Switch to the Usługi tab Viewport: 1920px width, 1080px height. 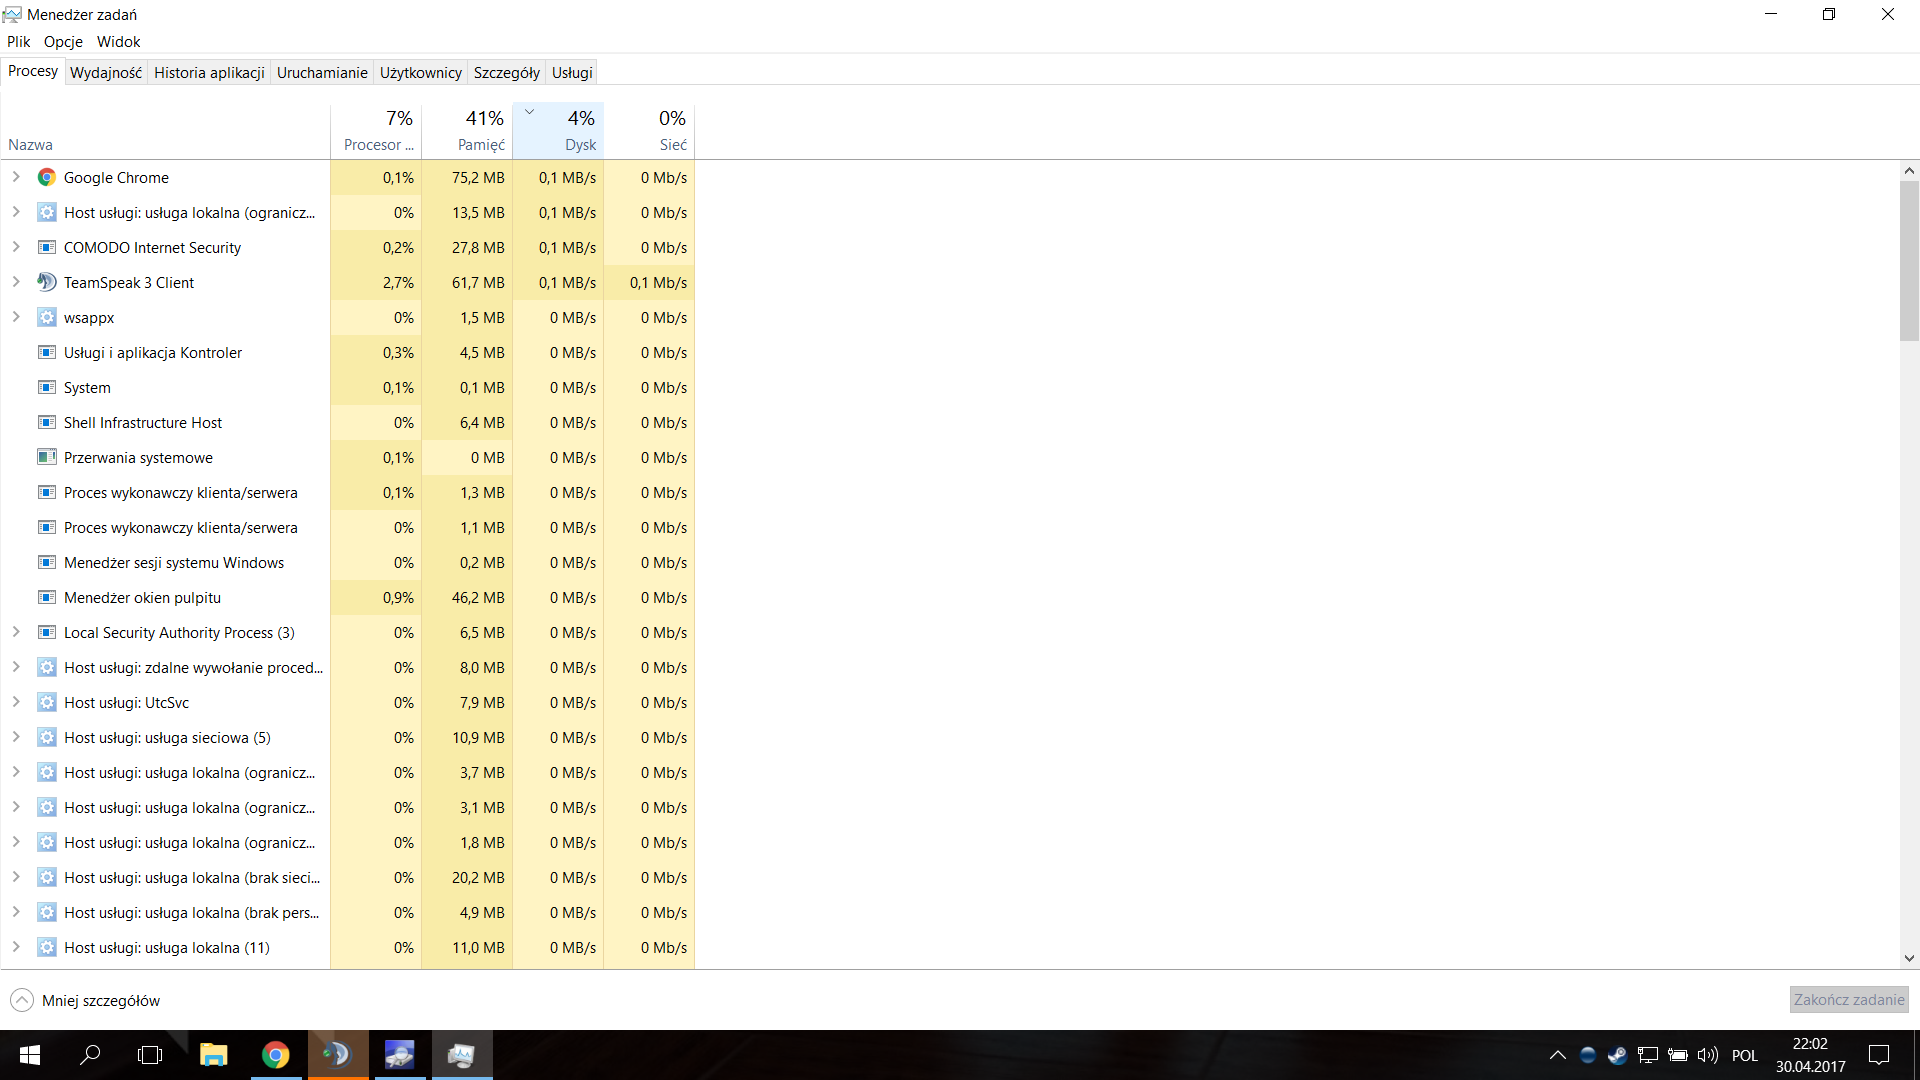[572, 73]
